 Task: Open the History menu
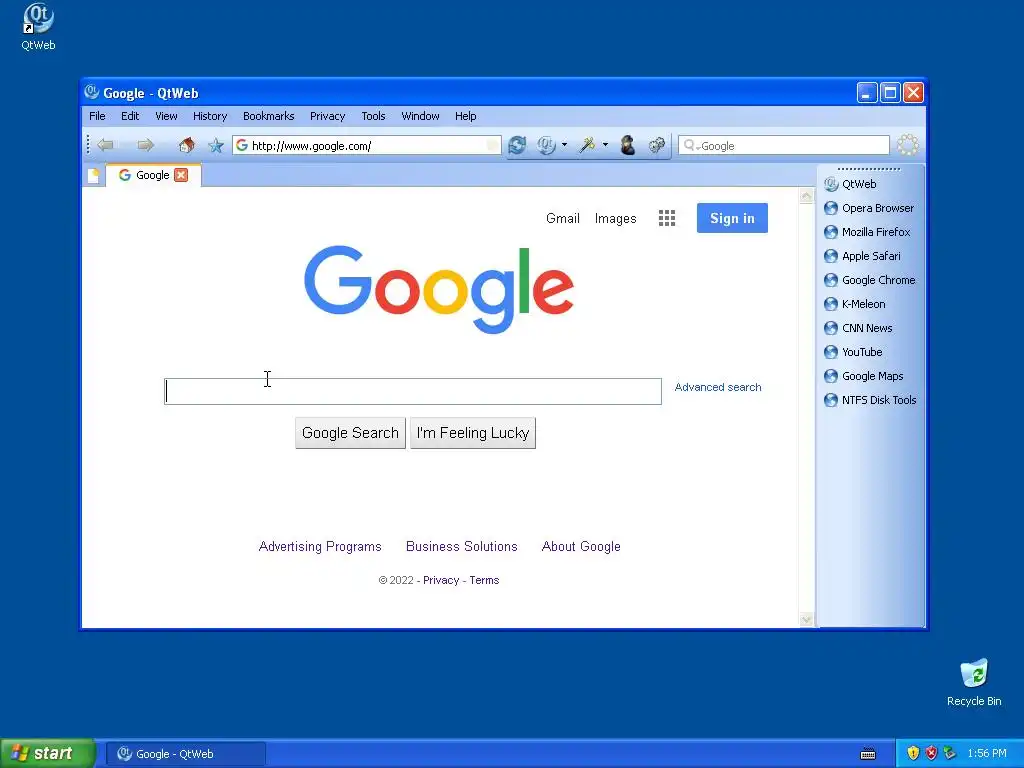tap(210, 116)
